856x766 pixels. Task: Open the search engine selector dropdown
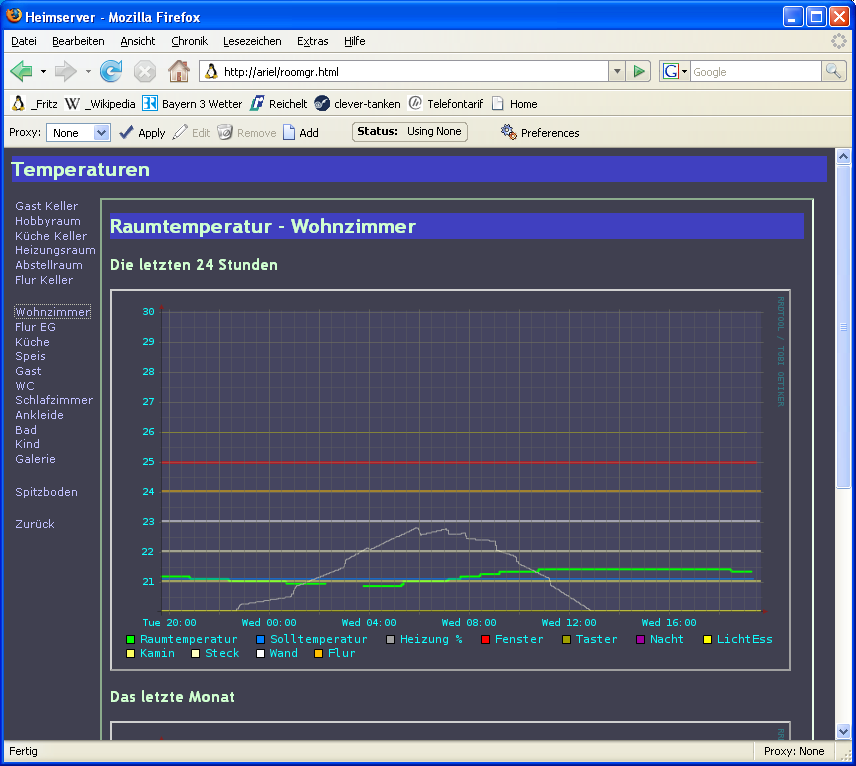click(x=674, y=71)
